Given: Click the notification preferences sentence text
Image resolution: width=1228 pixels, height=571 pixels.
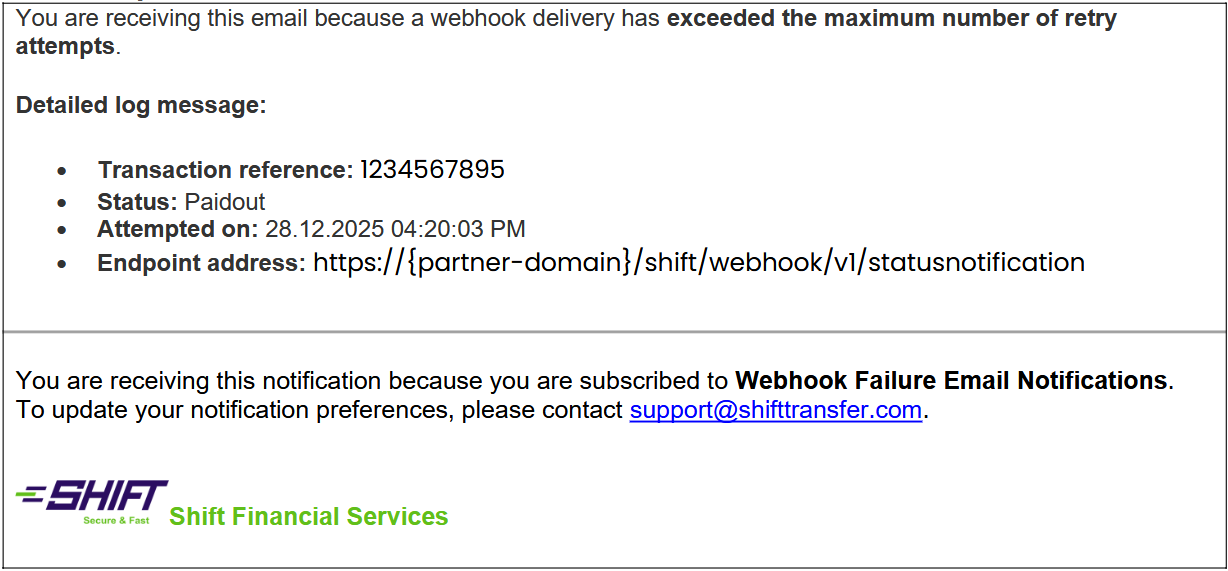Looking at the screenshot, I should (320, 410).
